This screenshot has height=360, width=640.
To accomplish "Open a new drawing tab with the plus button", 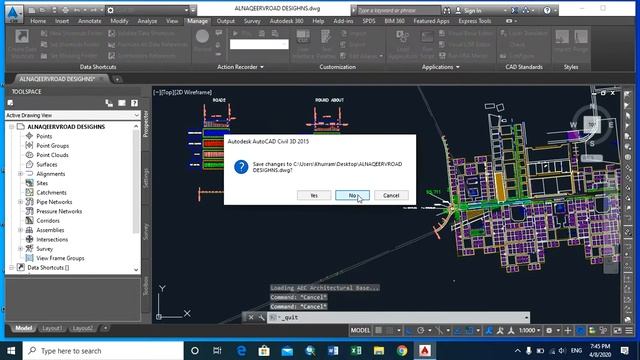I will pyautogui.click(x=117, y=79).
